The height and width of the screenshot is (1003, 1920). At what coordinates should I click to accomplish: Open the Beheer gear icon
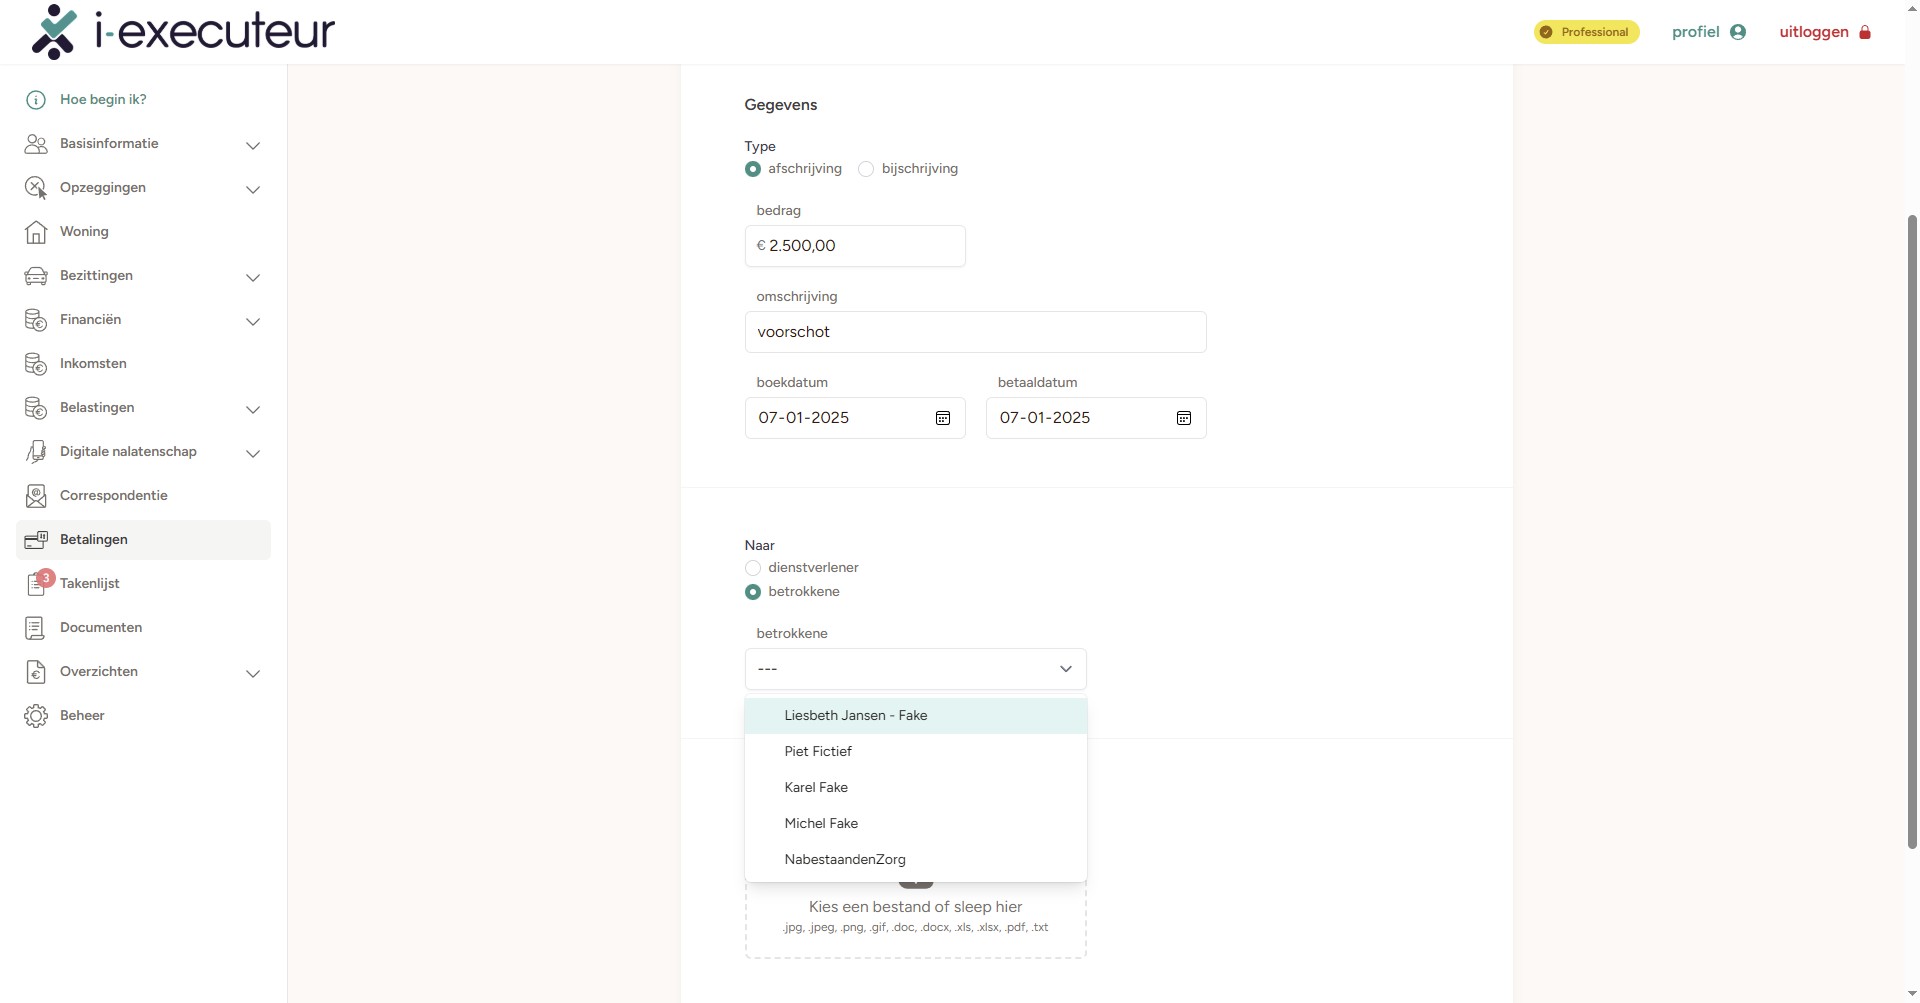pyautogui.click(x=36, y=716)
